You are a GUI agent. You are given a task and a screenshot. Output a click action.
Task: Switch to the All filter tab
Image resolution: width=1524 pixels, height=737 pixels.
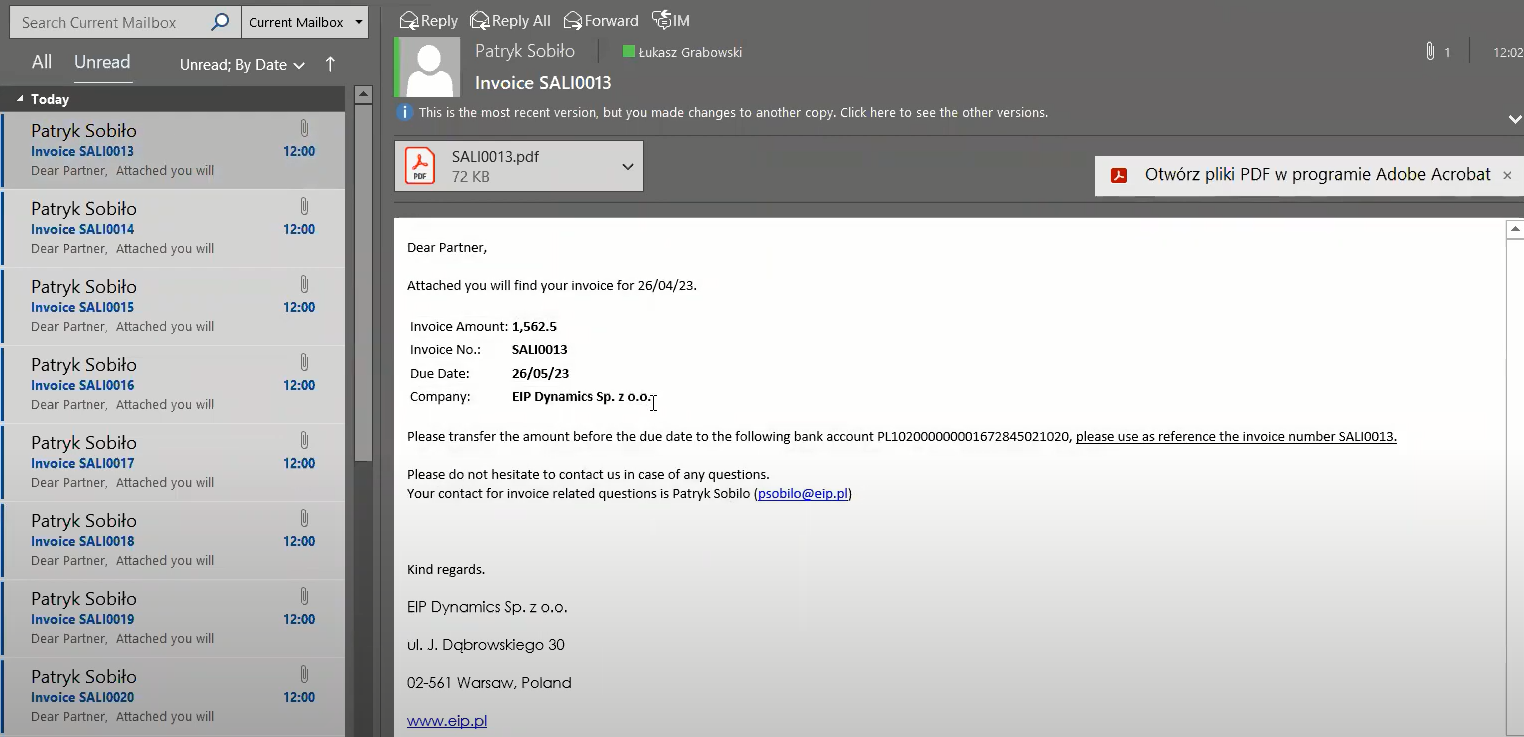click(x=42, y=62)
